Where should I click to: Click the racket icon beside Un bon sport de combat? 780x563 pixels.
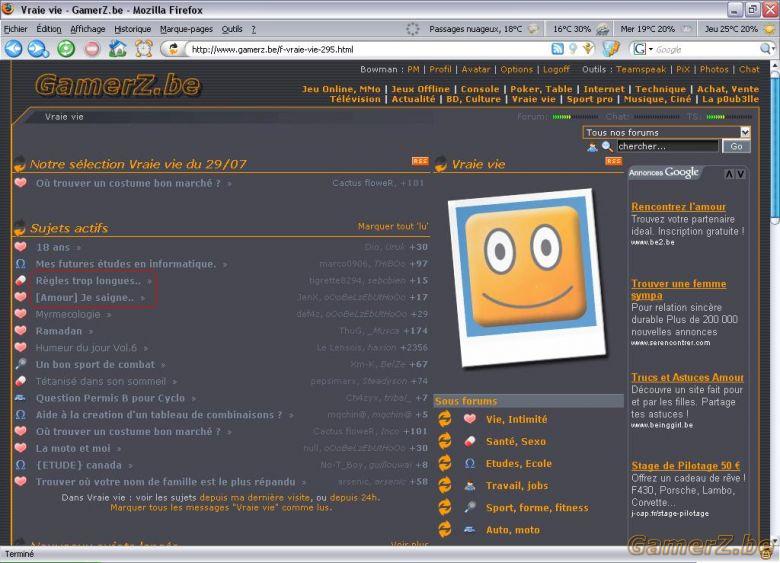point(20,364)
